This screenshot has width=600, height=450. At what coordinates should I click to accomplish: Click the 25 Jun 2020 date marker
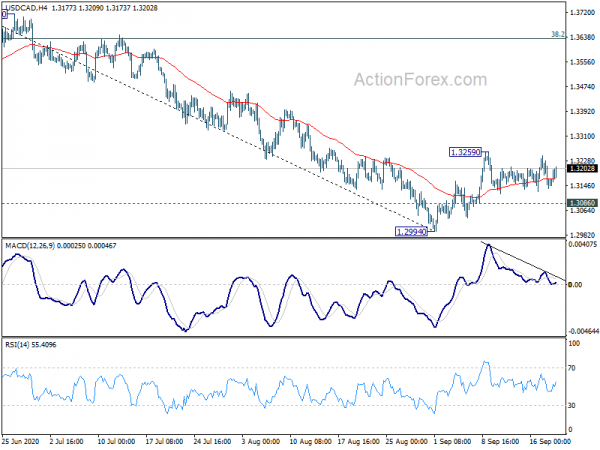pos(20,442)
